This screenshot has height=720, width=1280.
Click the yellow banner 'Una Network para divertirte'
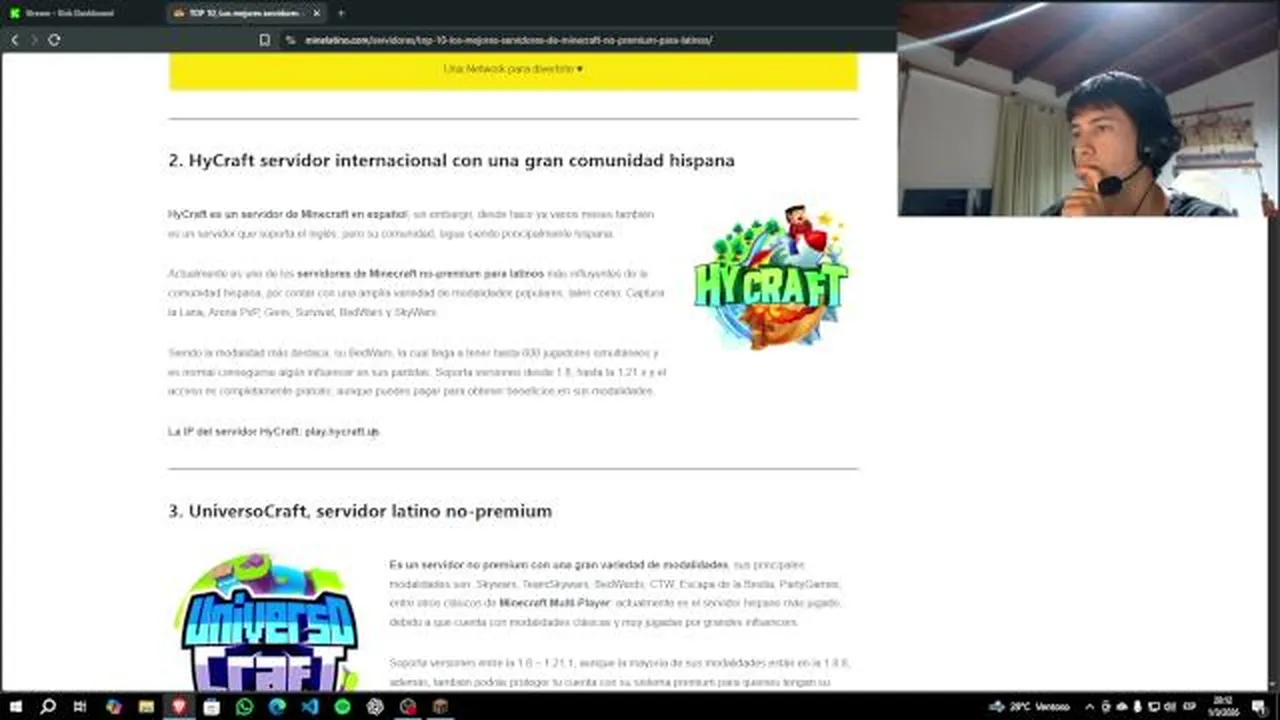tap(513, 70)
